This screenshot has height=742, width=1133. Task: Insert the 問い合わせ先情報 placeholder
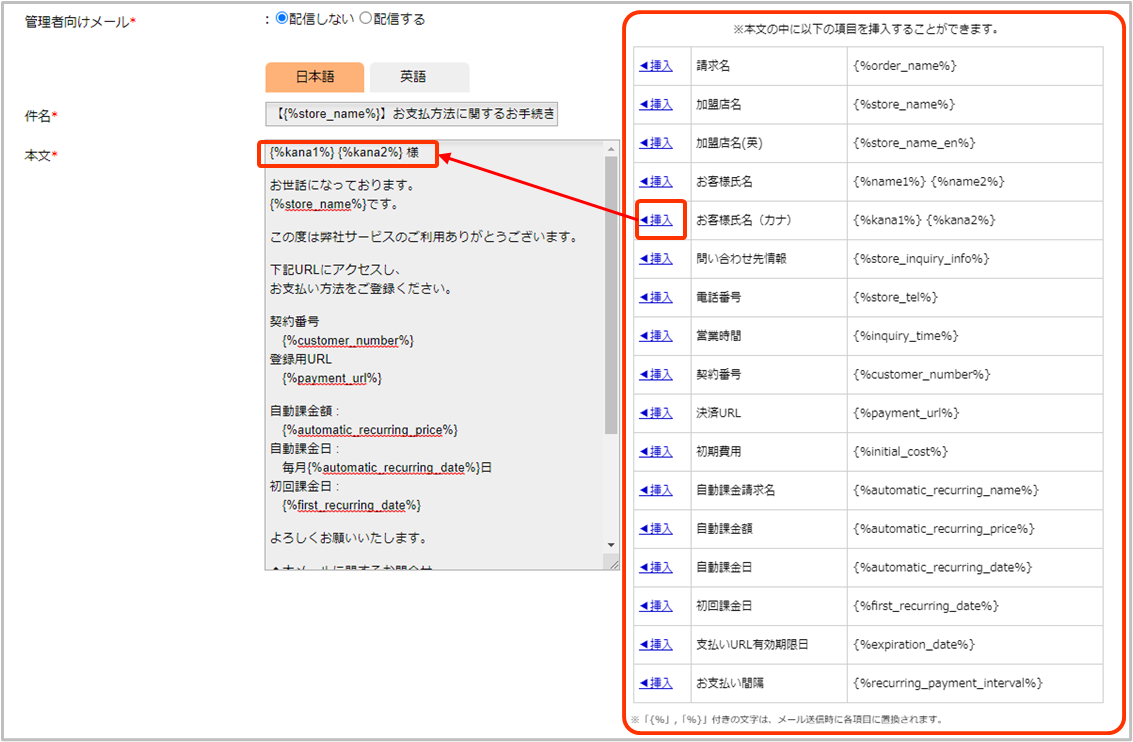pyautogui.click(x=656, y=258)
